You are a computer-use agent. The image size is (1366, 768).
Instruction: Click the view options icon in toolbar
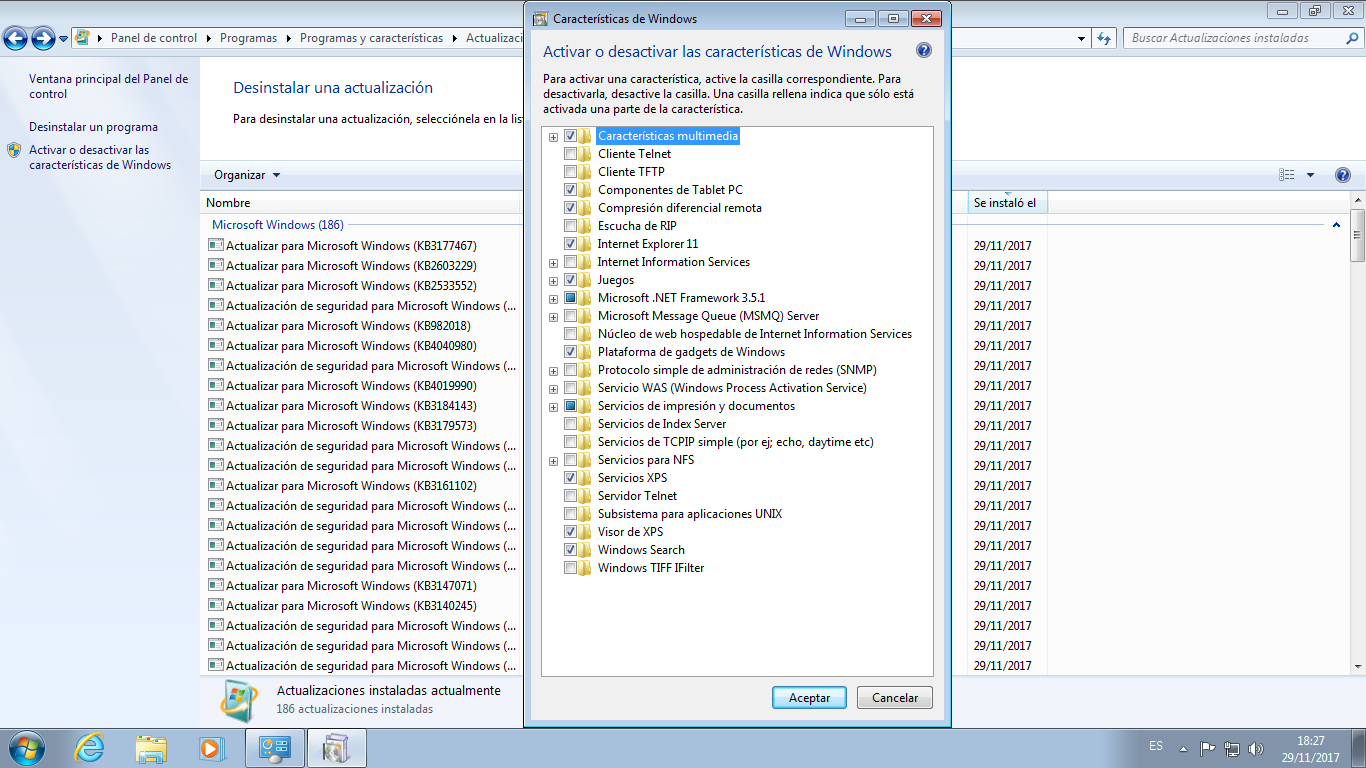point(1287,175)
